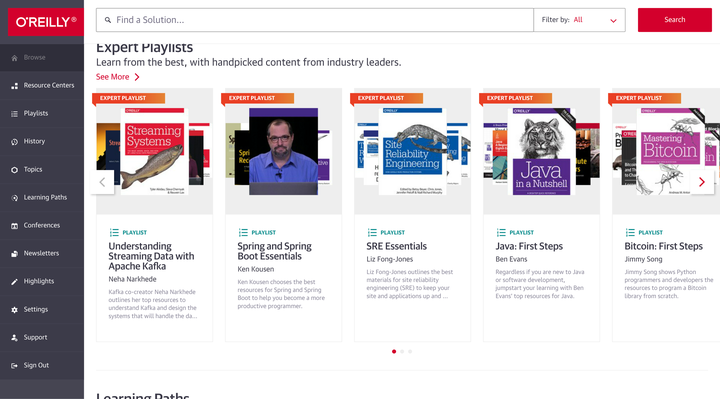Click author name Liz Fong-Jones
Image resolution: width=720 pixels, height=399 pixels.
(x=389, y=259)
